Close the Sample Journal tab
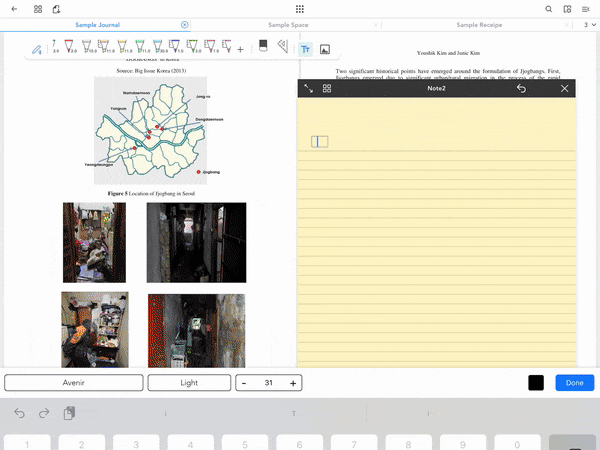The height and width of the screenshot is (450, 600). (x=184, y=25)
